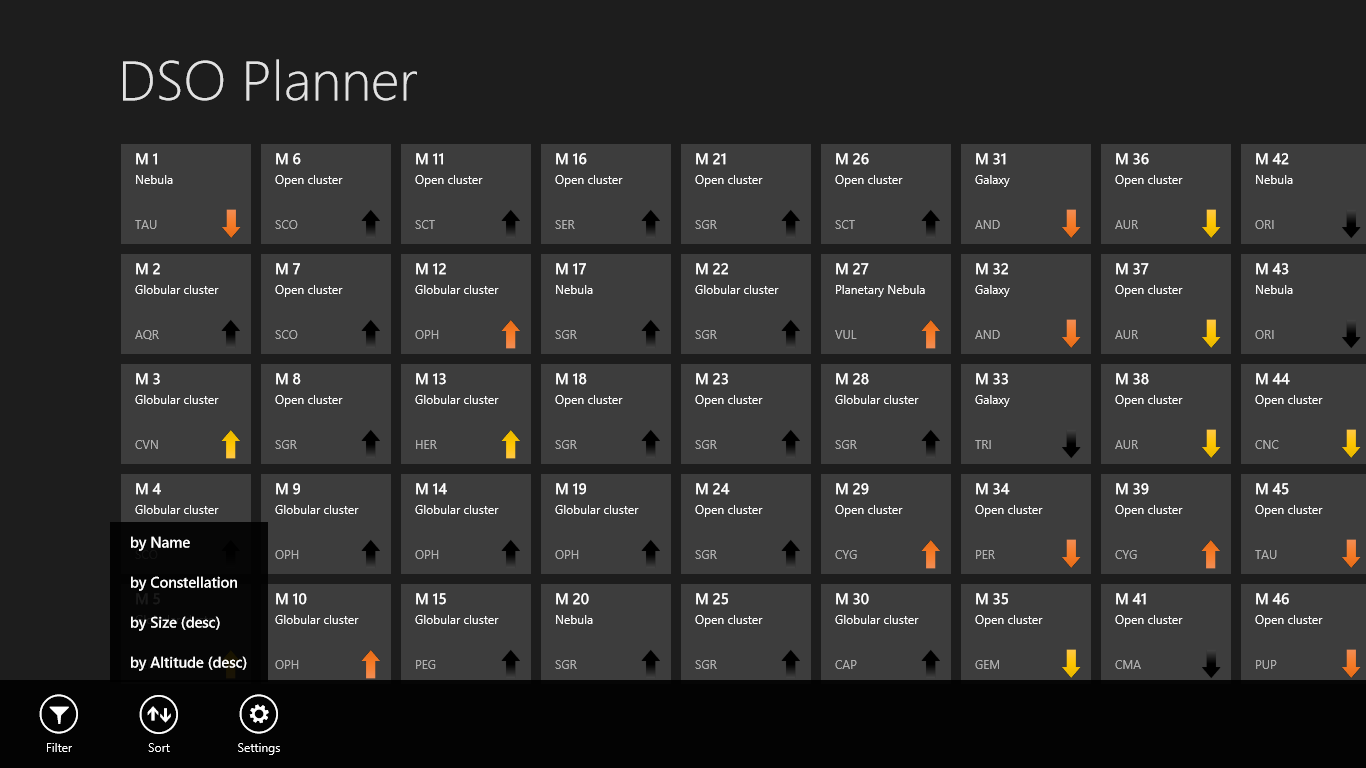Click the orange up arrow on M 10
The width and height of the screenshot is (1366, 768).
[371, 663]
